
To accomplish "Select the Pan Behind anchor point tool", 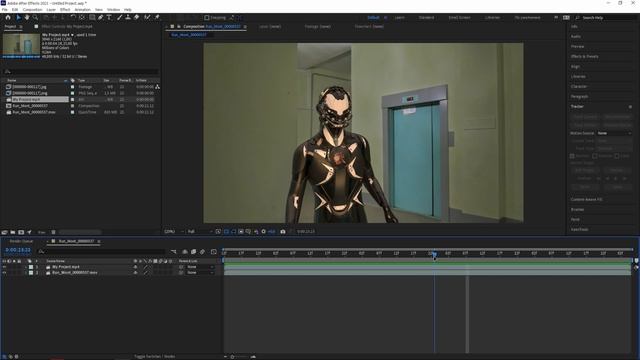I will 82,18.
